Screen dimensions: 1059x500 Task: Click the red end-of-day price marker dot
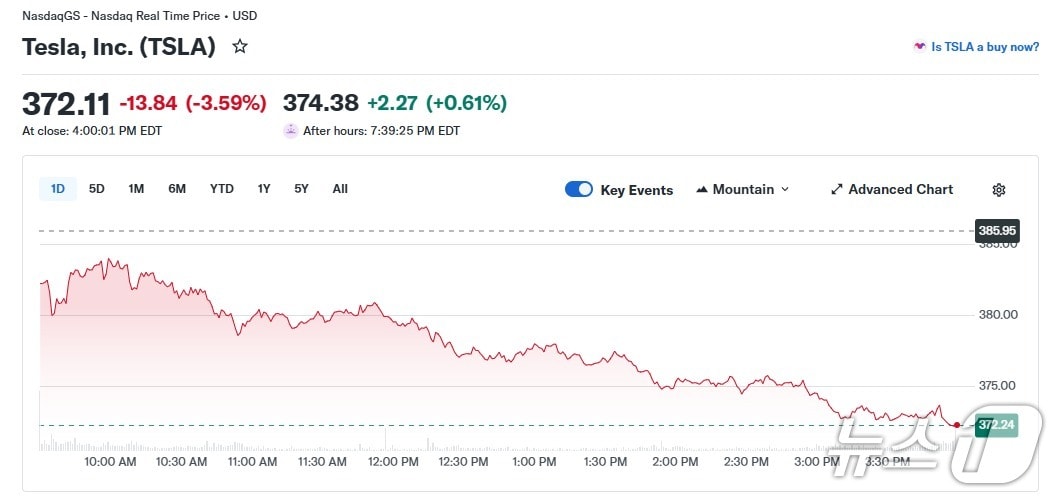pyautogui.click(x=957, y=425)
